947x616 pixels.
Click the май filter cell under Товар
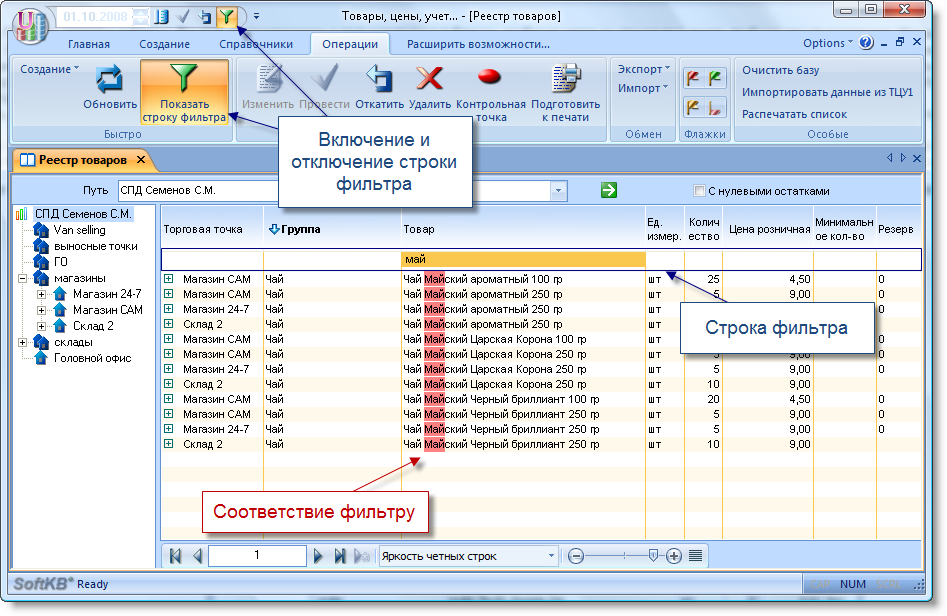coord(523,259)
